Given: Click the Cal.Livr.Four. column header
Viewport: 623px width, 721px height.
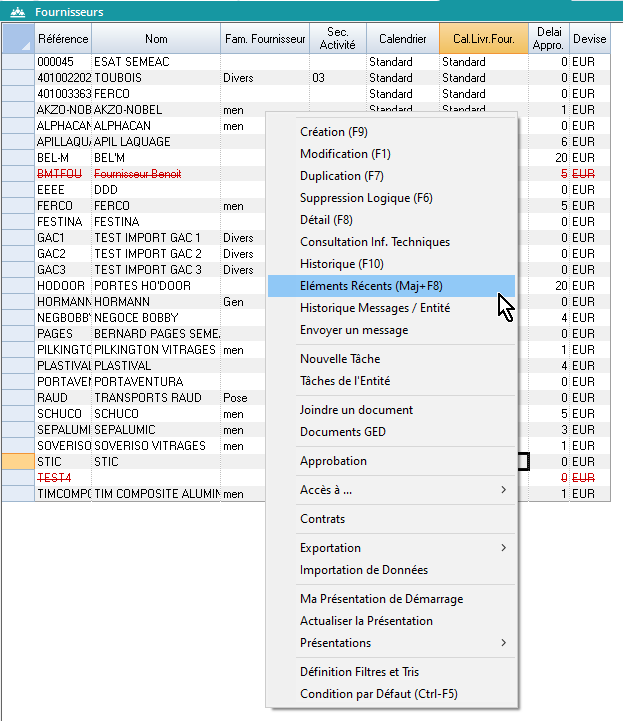Looking at the screenshot, I should point(479,39).
